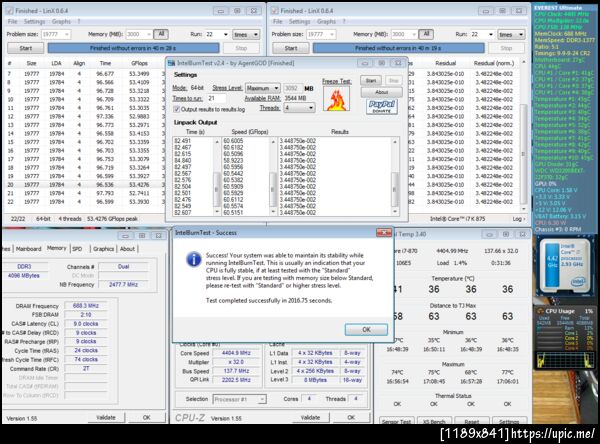This screenshot has height=444, width=600.
Task: Switch to the About tab in CPU-Z
Action: (127, 249)
